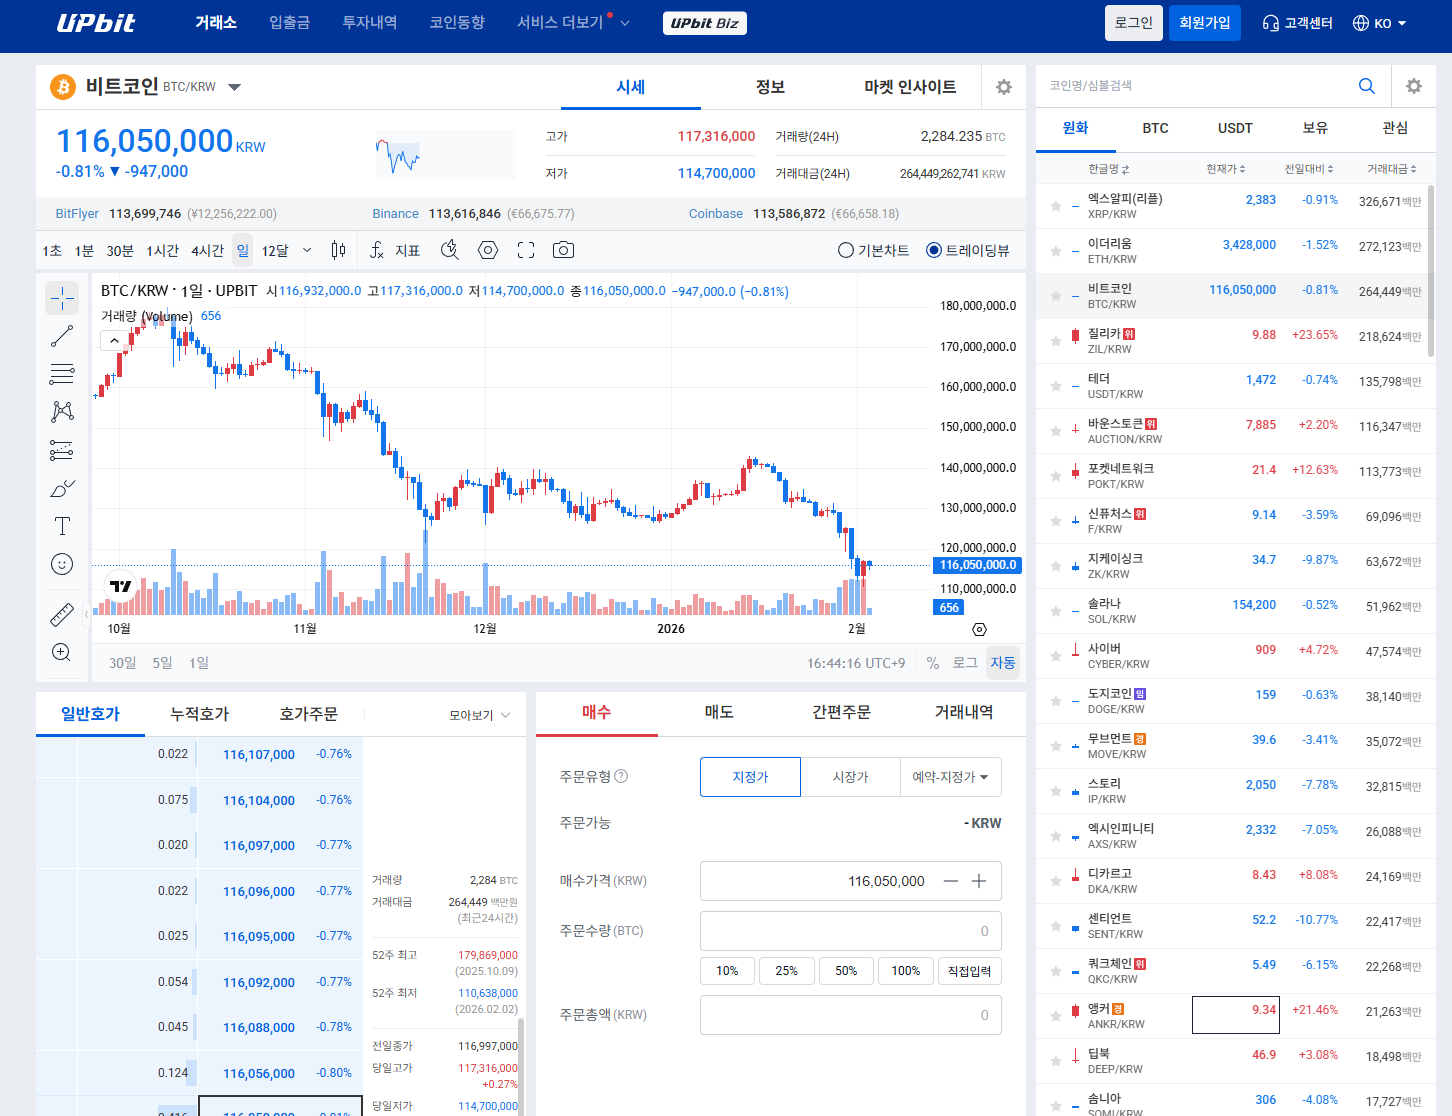Open the 예약-지정가 dropdown
This screenshot has width=1452, height=1116.
(951, 777)
